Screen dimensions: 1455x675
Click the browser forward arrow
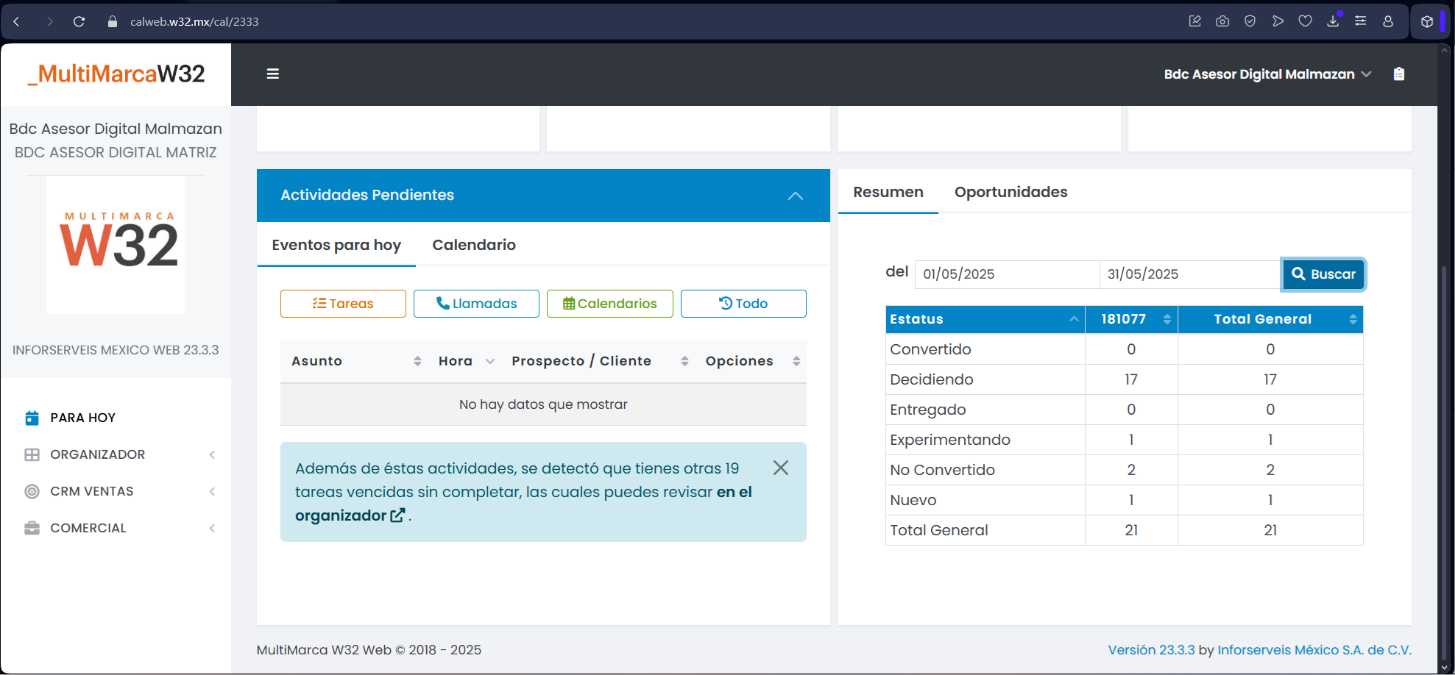pyautogui.click(x=49, y=21)
